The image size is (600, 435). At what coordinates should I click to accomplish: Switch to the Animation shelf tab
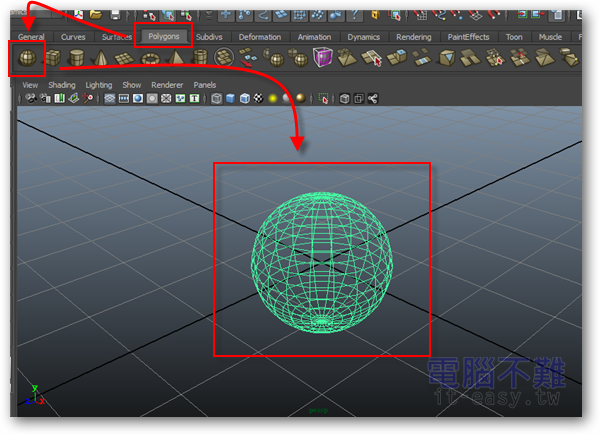(x=314, y=37)
